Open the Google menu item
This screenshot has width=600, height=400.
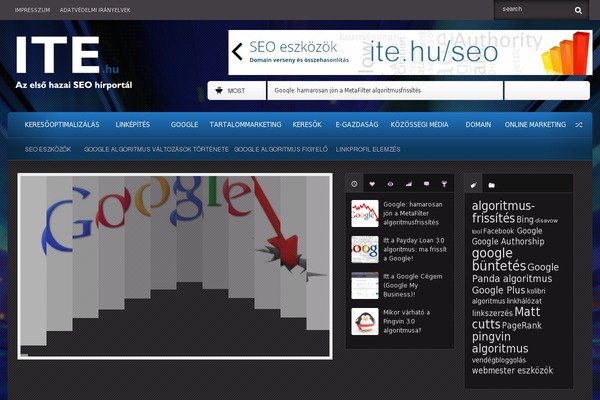tap(184, 125)
